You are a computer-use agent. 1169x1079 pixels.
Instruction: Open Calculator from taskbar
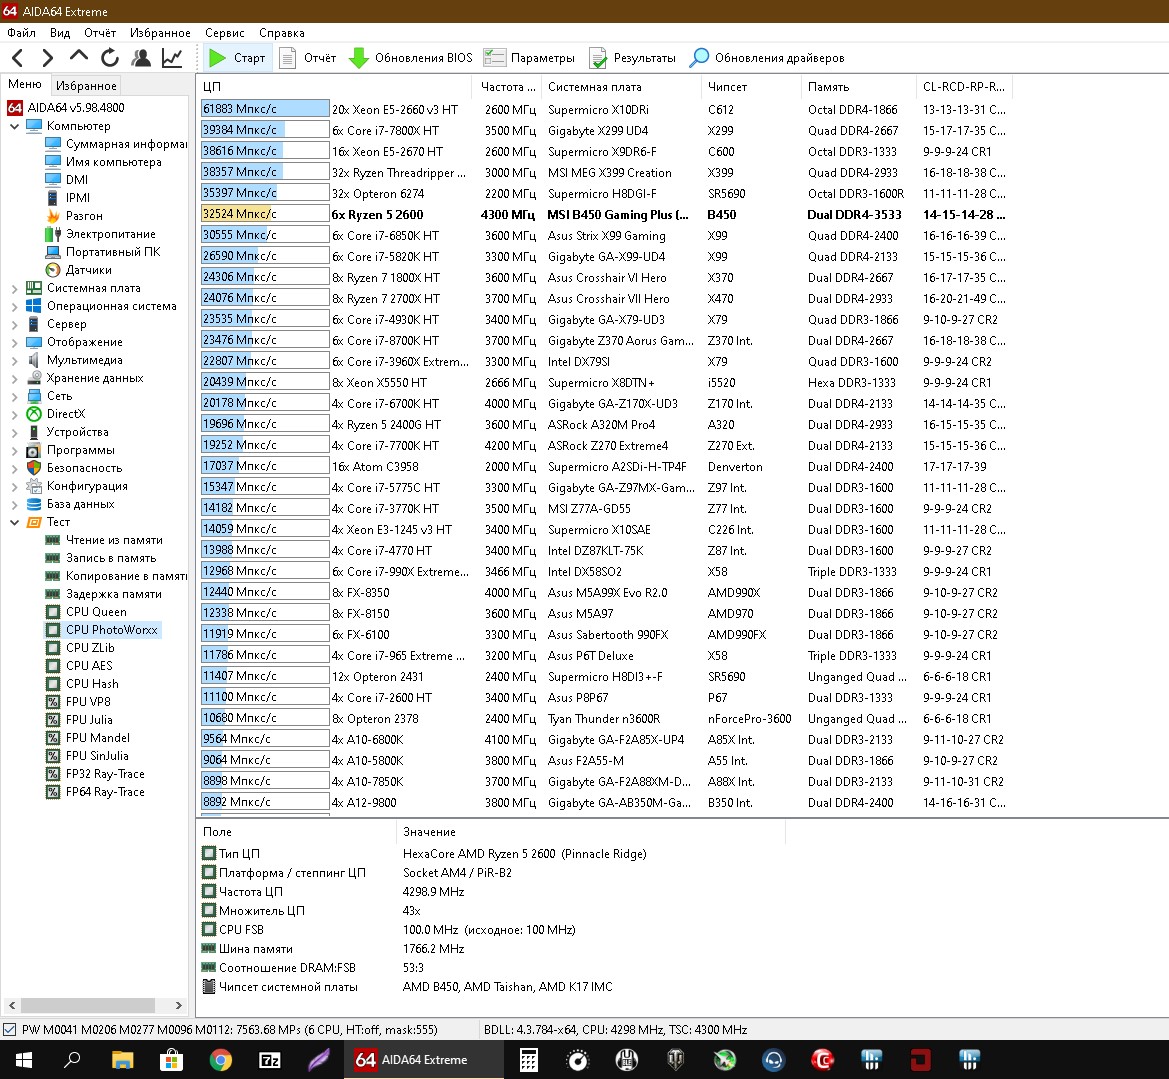pyautogui.click(x=529, y=1060)
